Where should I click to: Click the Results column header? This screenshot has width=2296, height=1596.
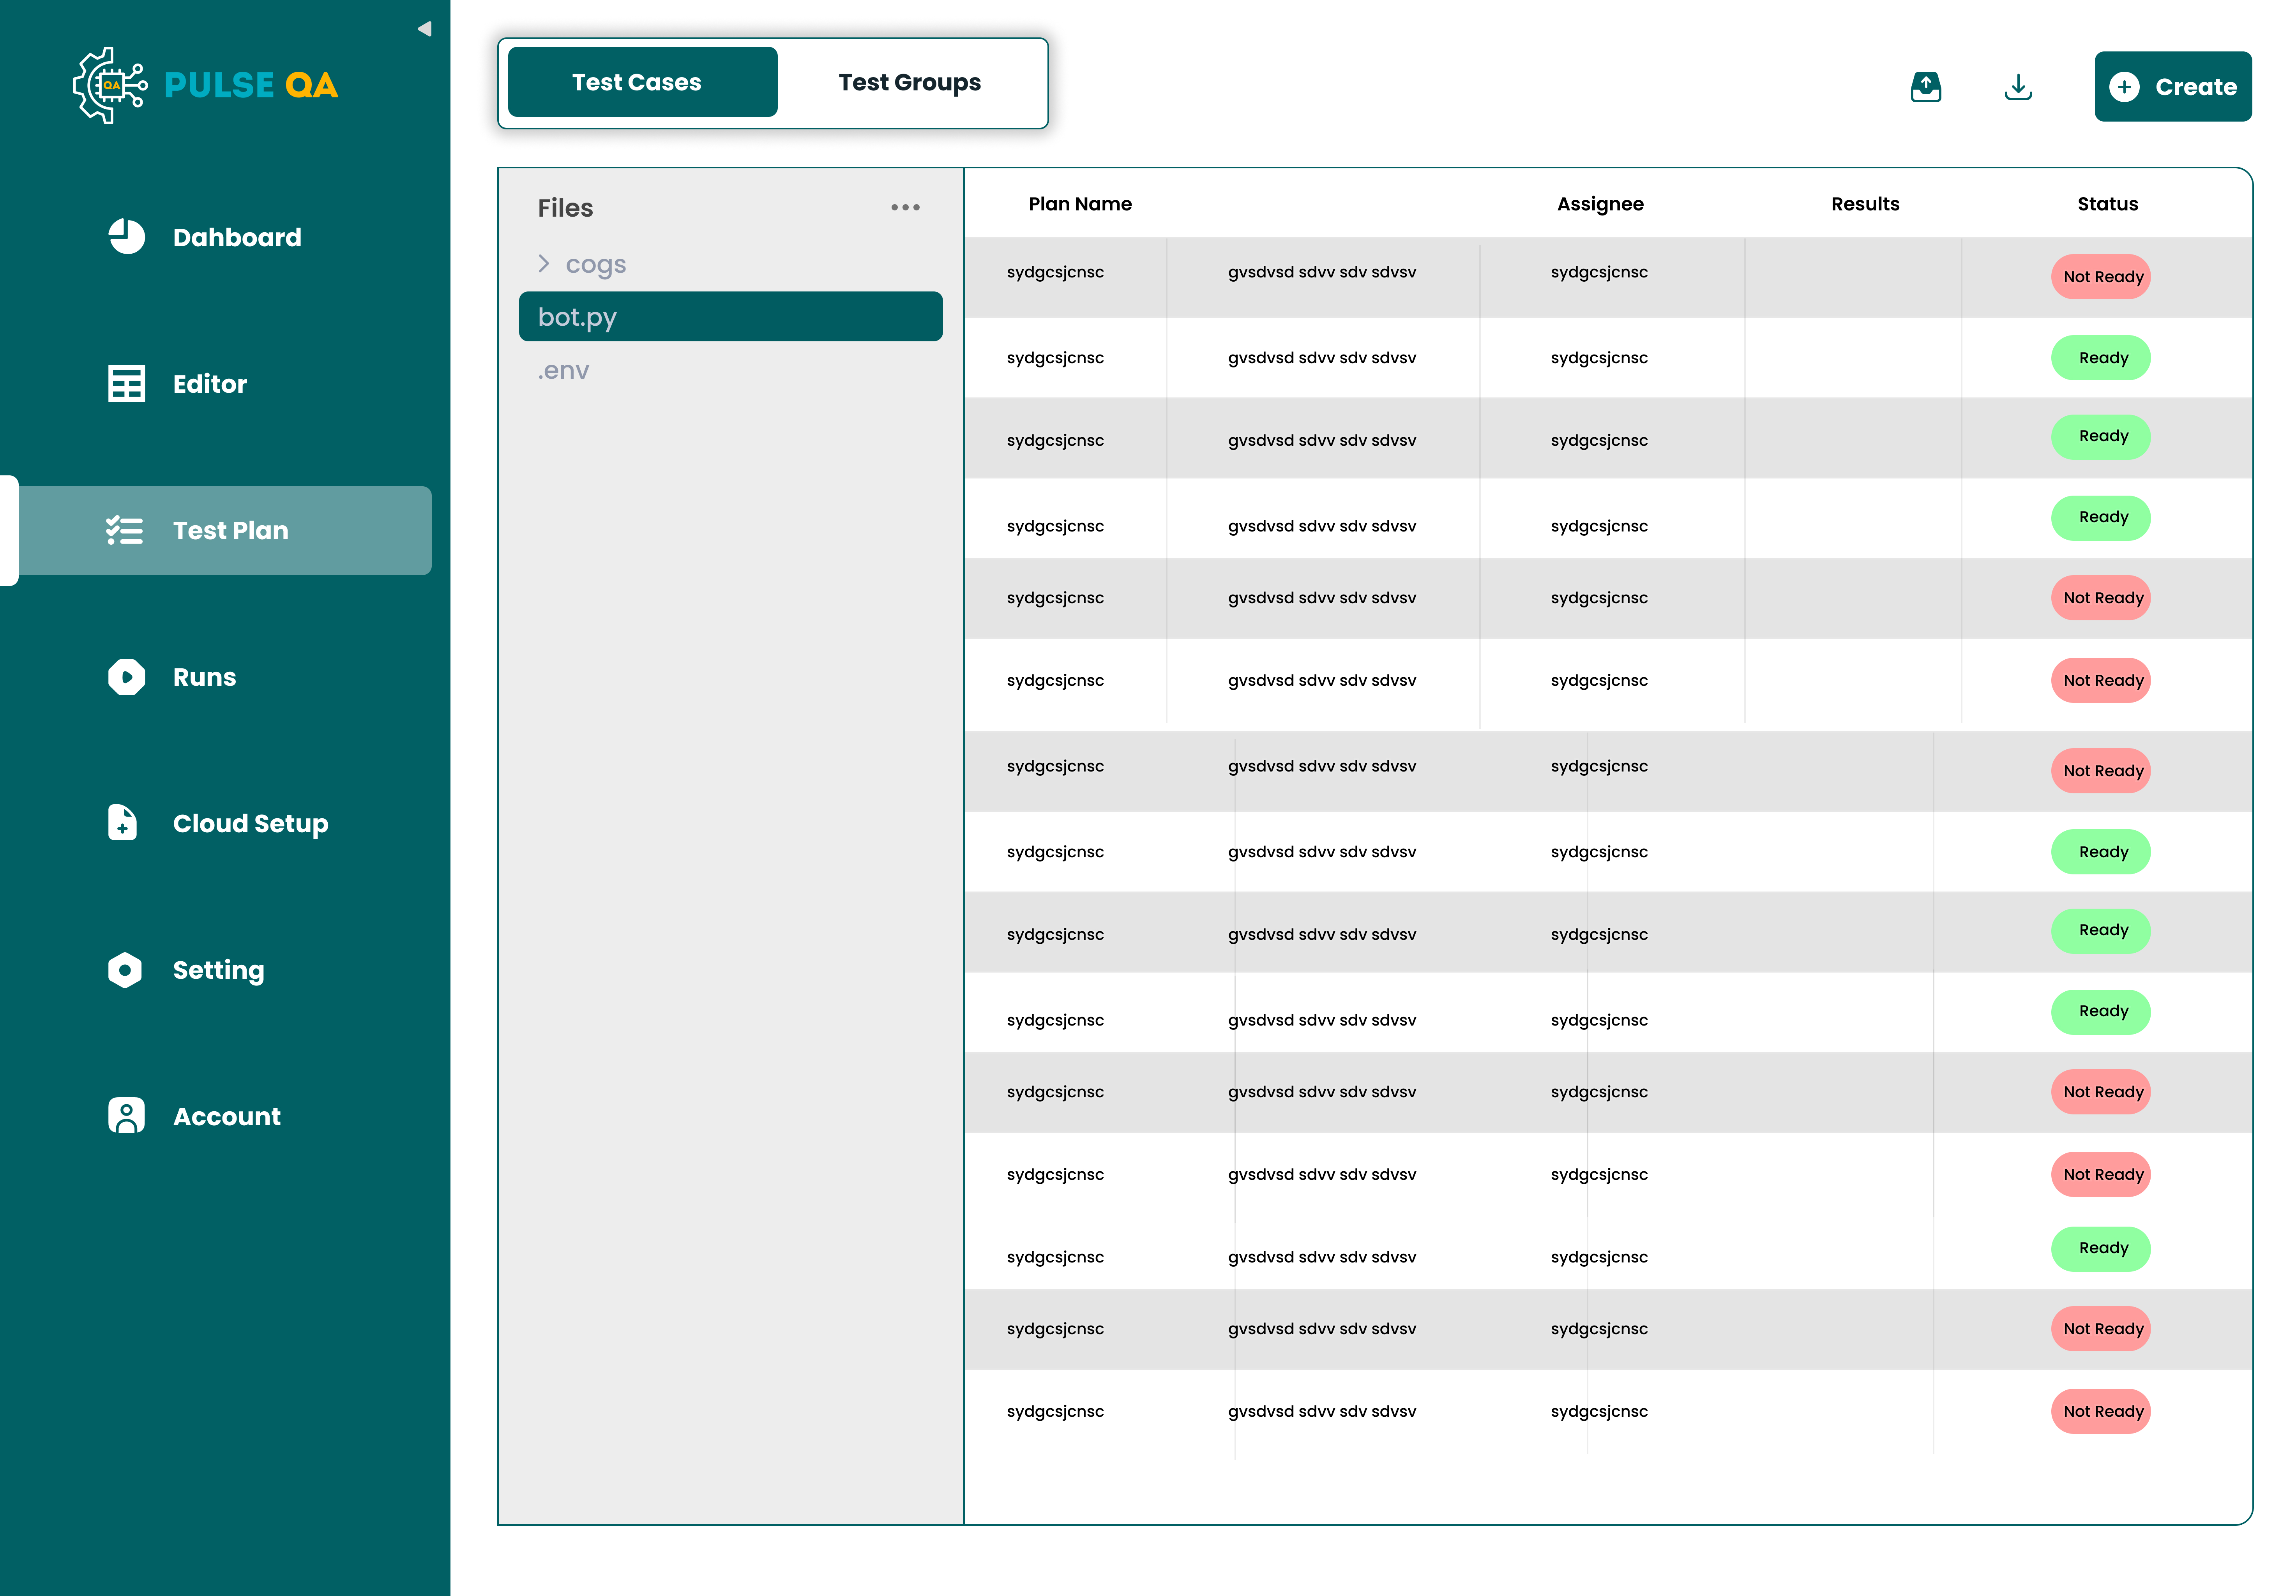[x=1865, y=204]
